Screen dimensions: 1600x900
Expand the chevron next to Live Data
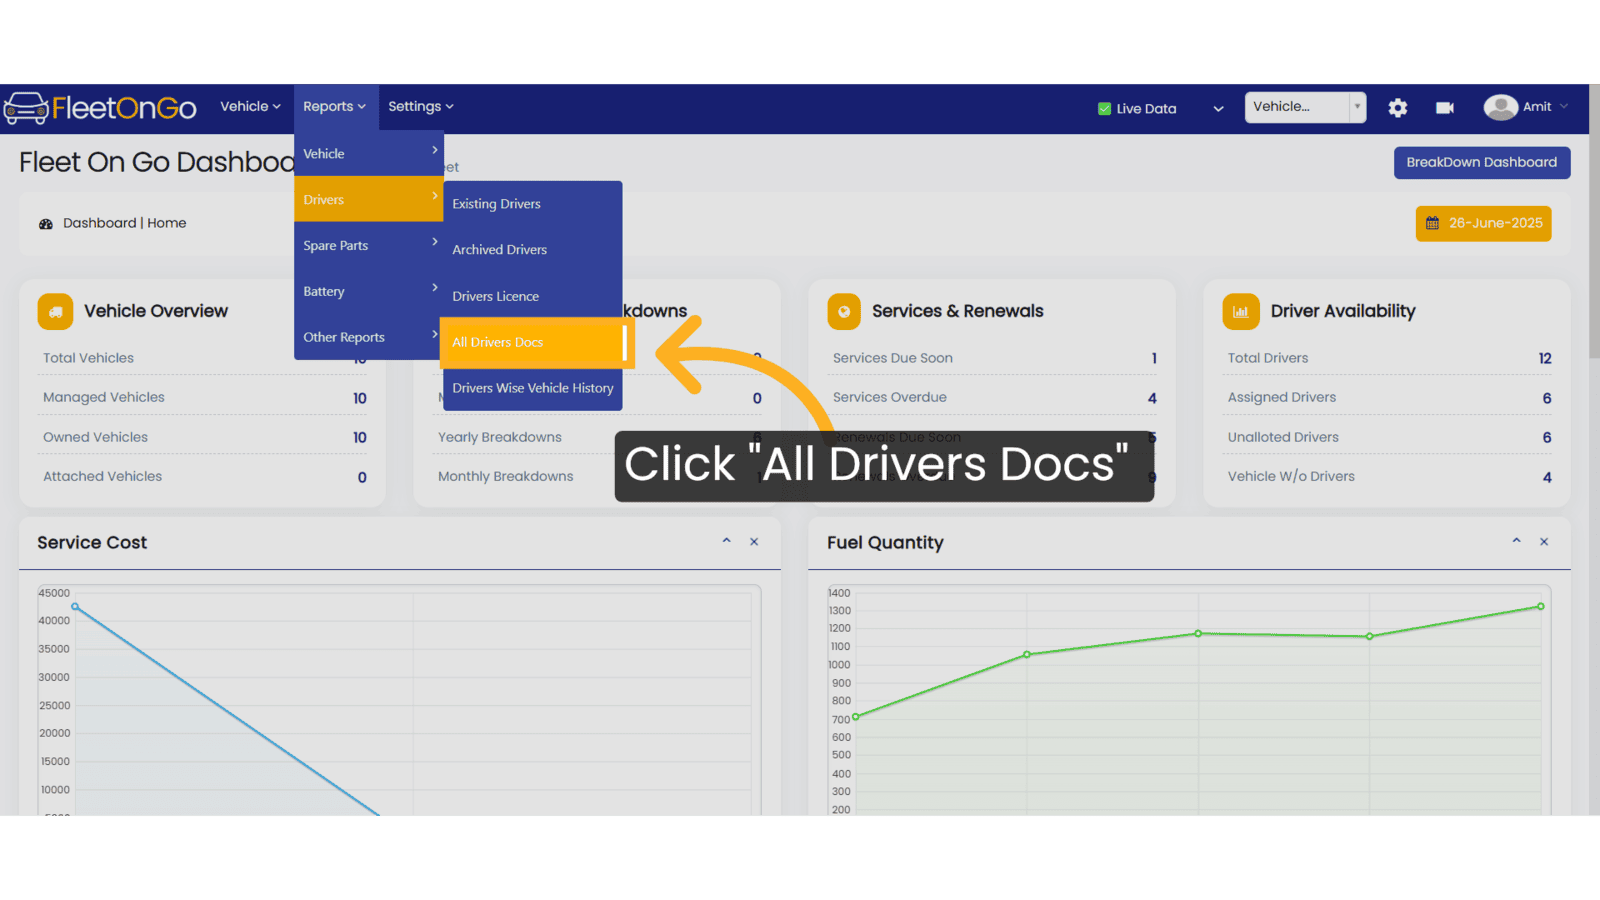pos(1218,109)
